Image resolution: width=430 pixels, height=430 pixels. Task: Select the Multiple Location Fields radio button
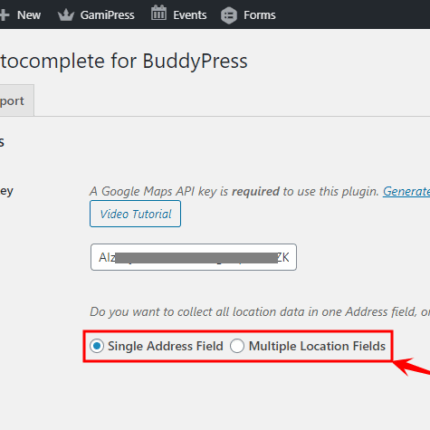237,346
